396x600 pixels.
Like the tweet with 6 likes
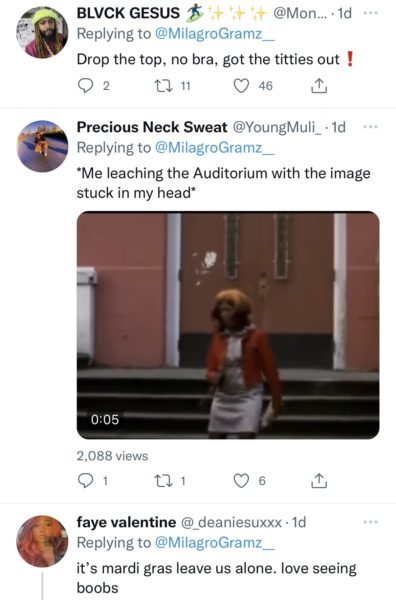click(241, 481)
